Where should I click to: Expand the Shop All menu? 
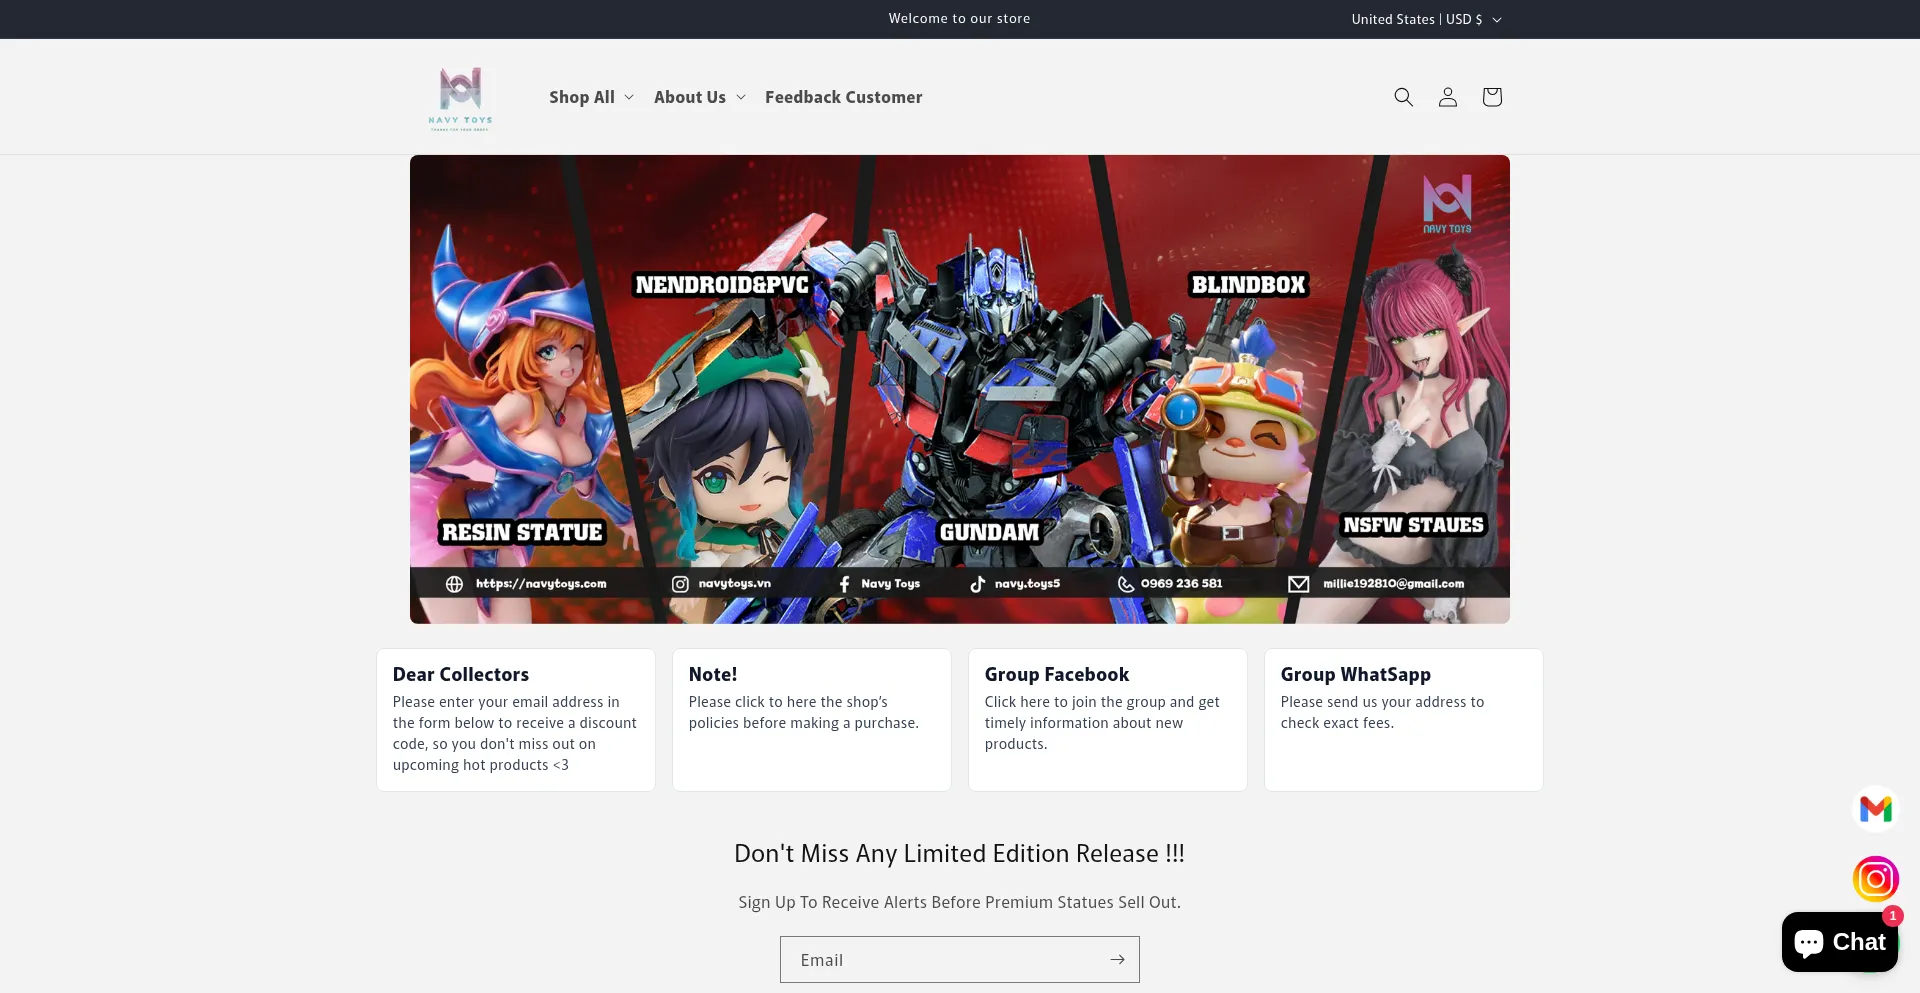coord(591,97)
